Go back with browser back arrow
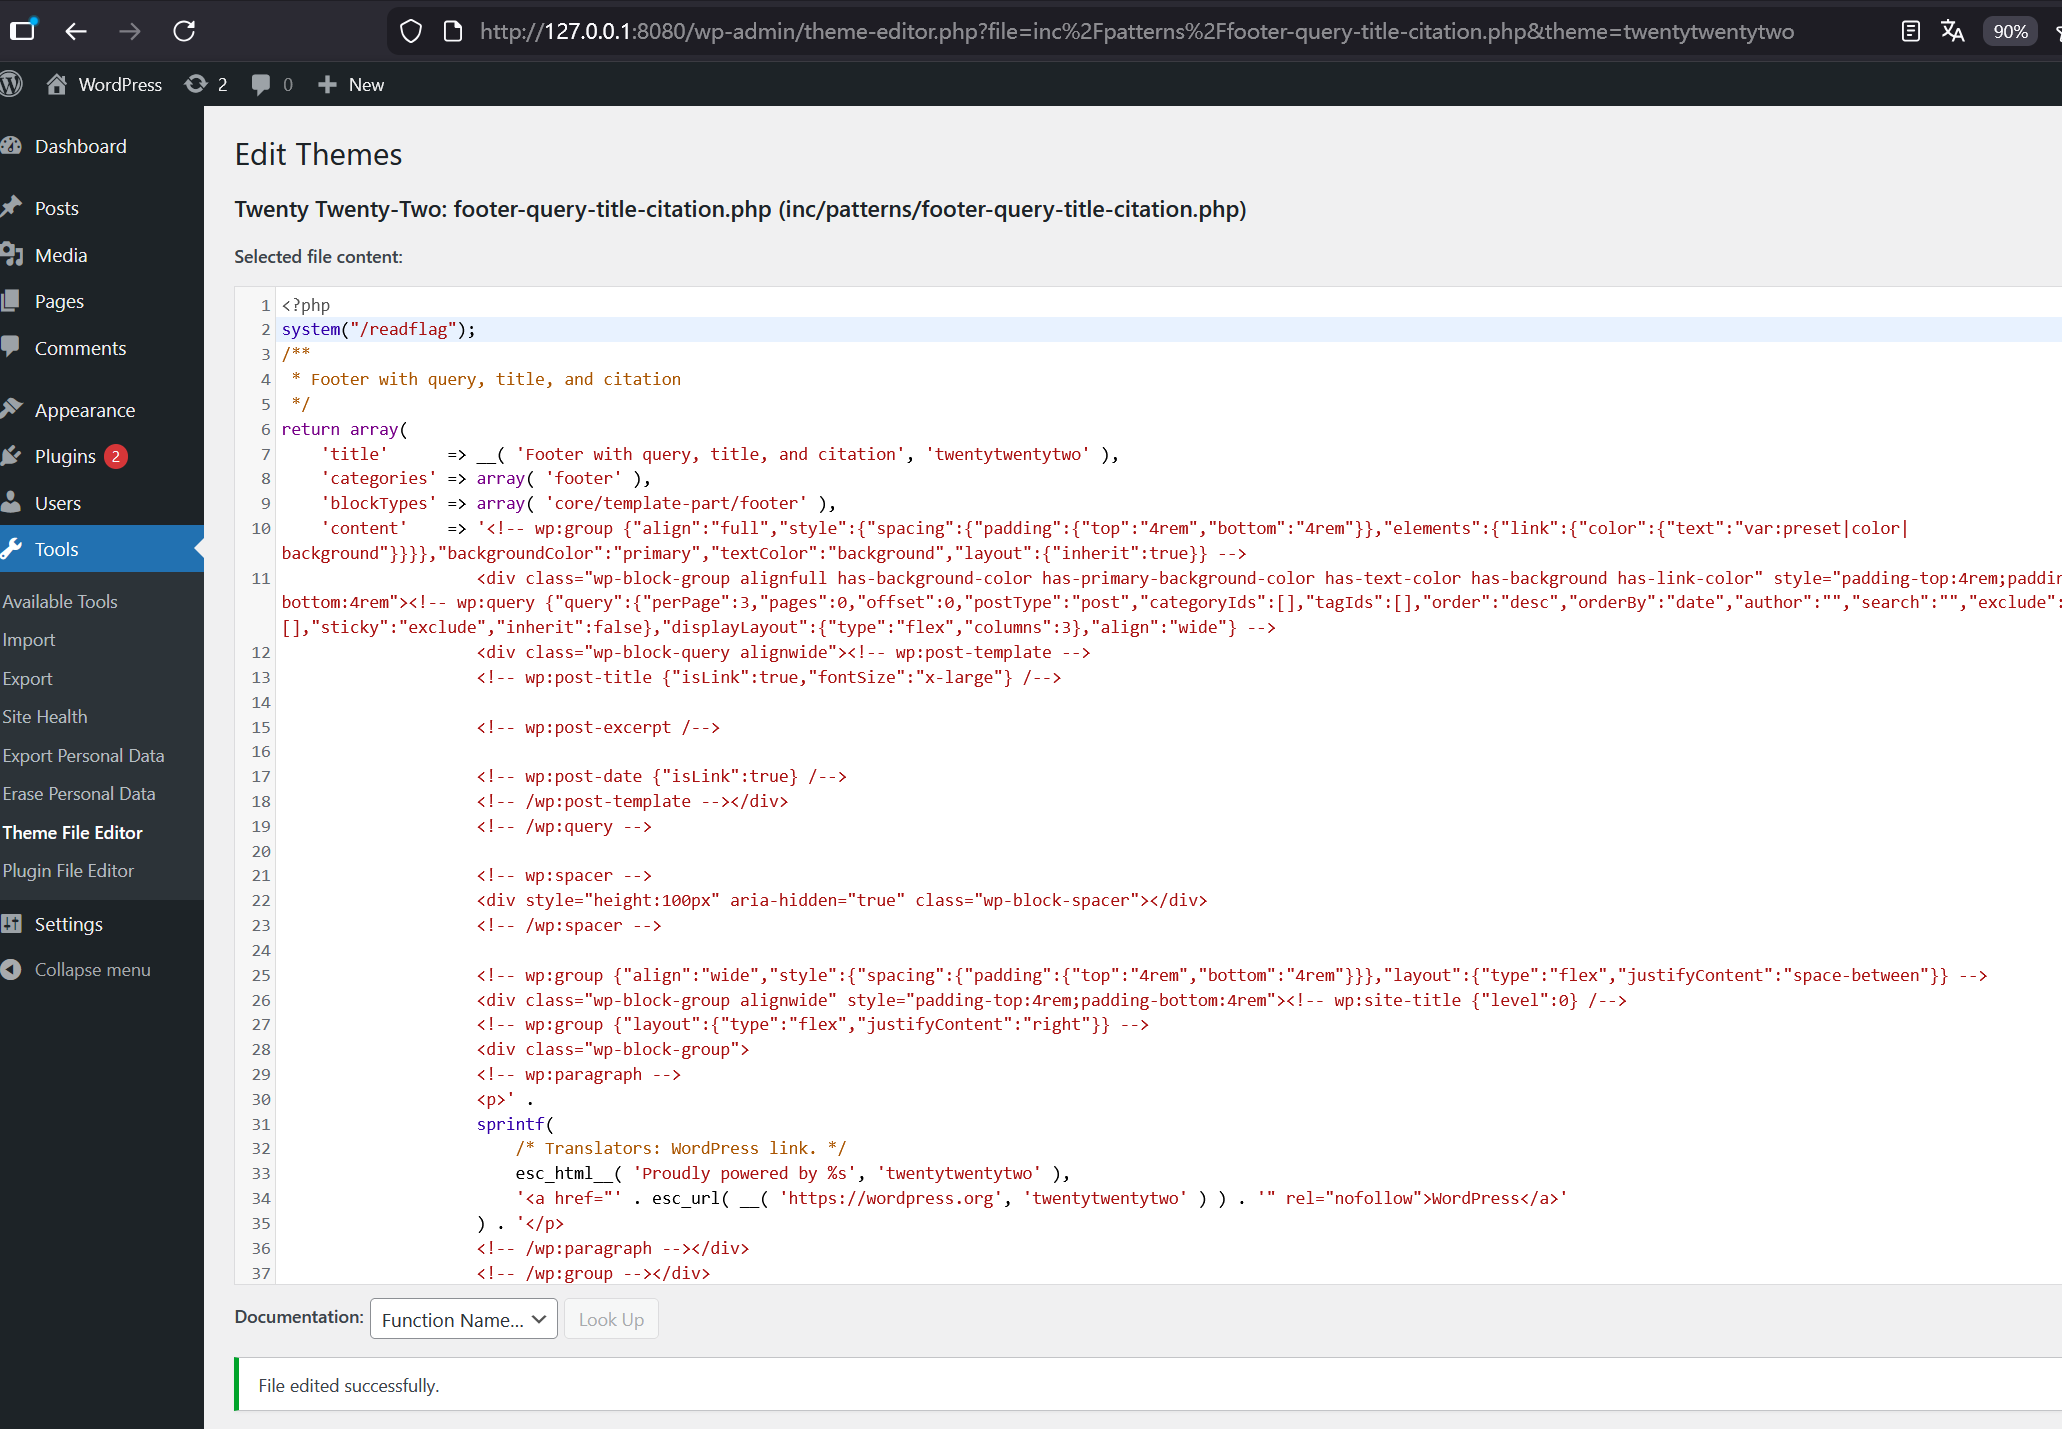2062x1429 pixels. 76,31
